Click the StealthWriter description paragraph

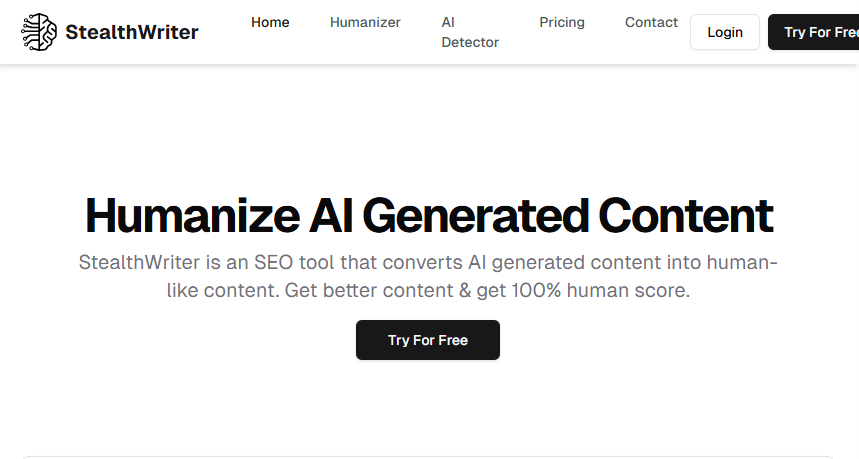[x=428, y=276]
